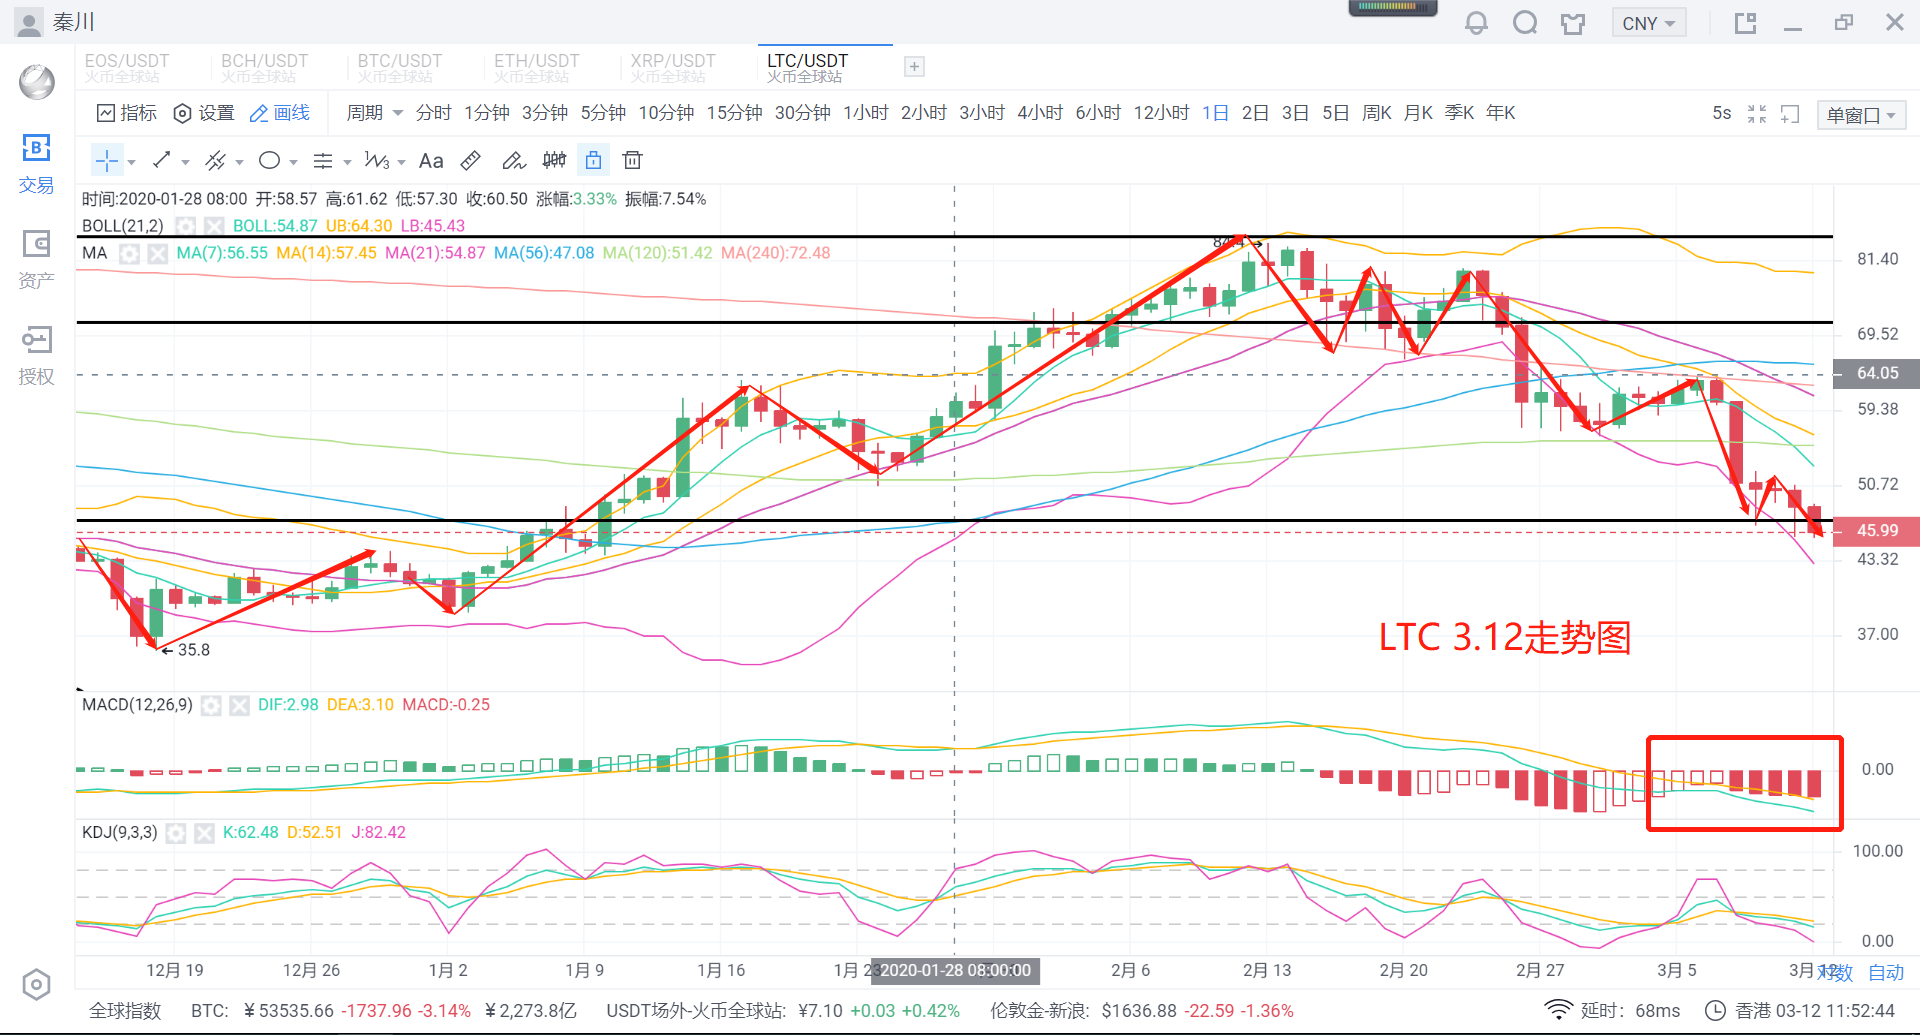Select the crosshair cursor tool
The height and width of the screenshot is (1035, 1920).
(x=107, y=160)
